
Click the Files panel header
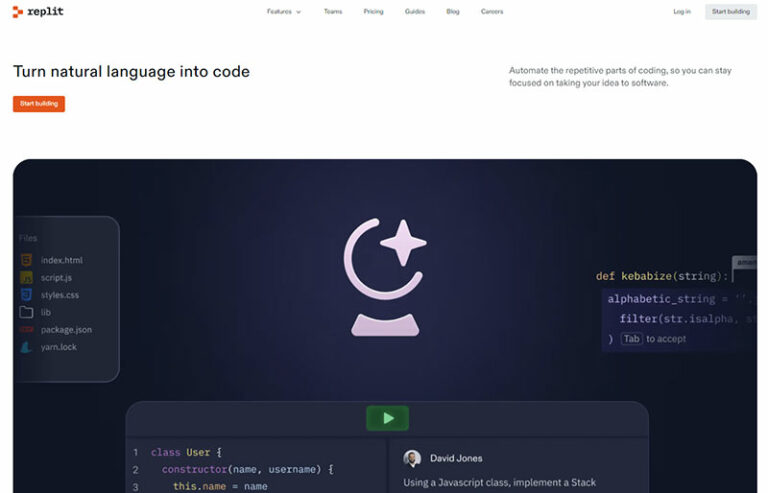pos(28,238)
